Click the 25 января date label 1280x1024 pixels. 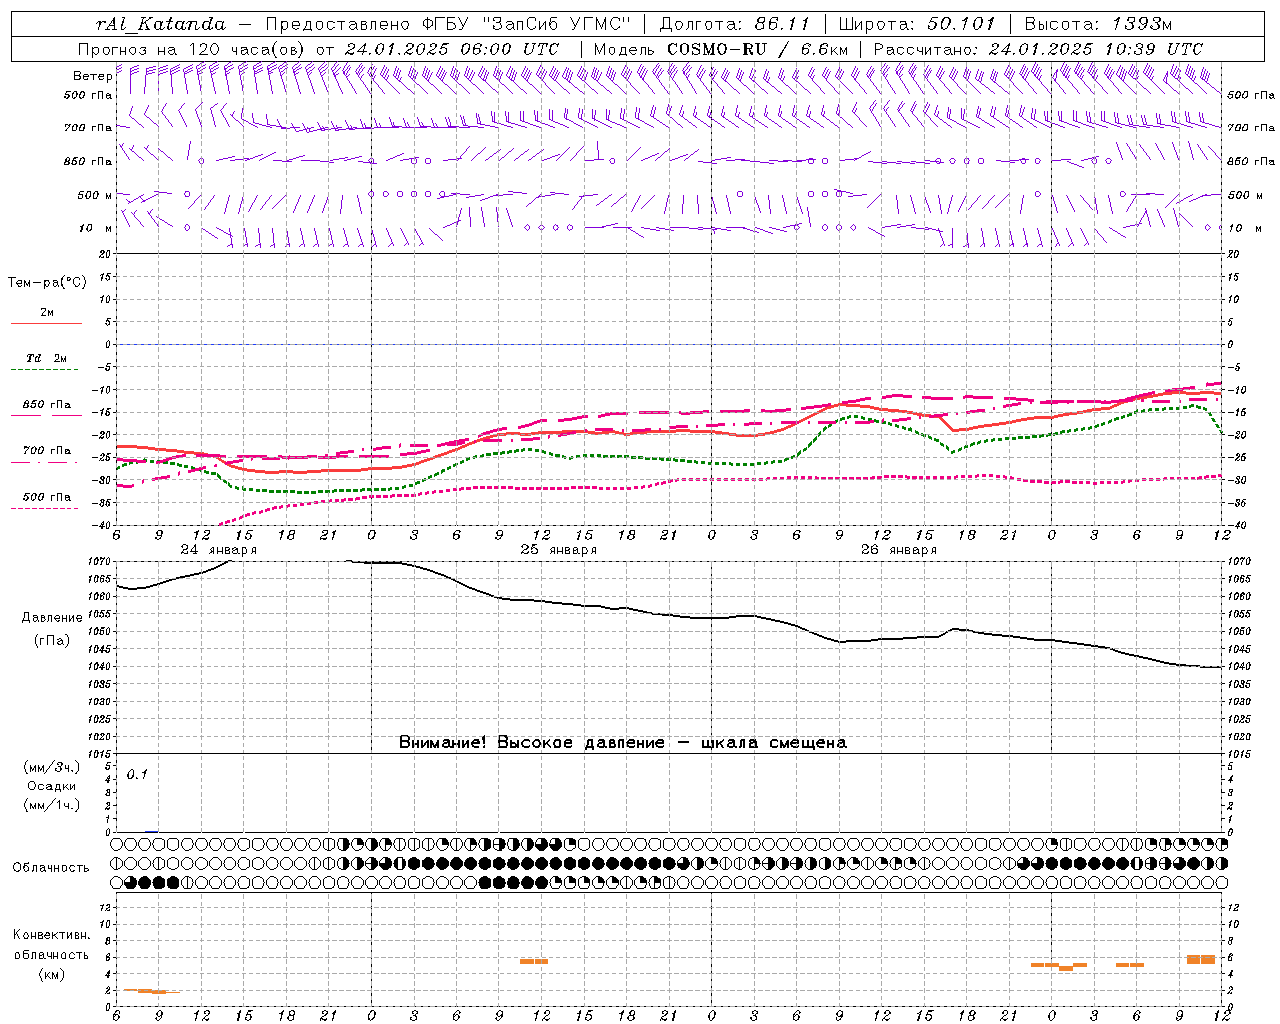[558, 550]
